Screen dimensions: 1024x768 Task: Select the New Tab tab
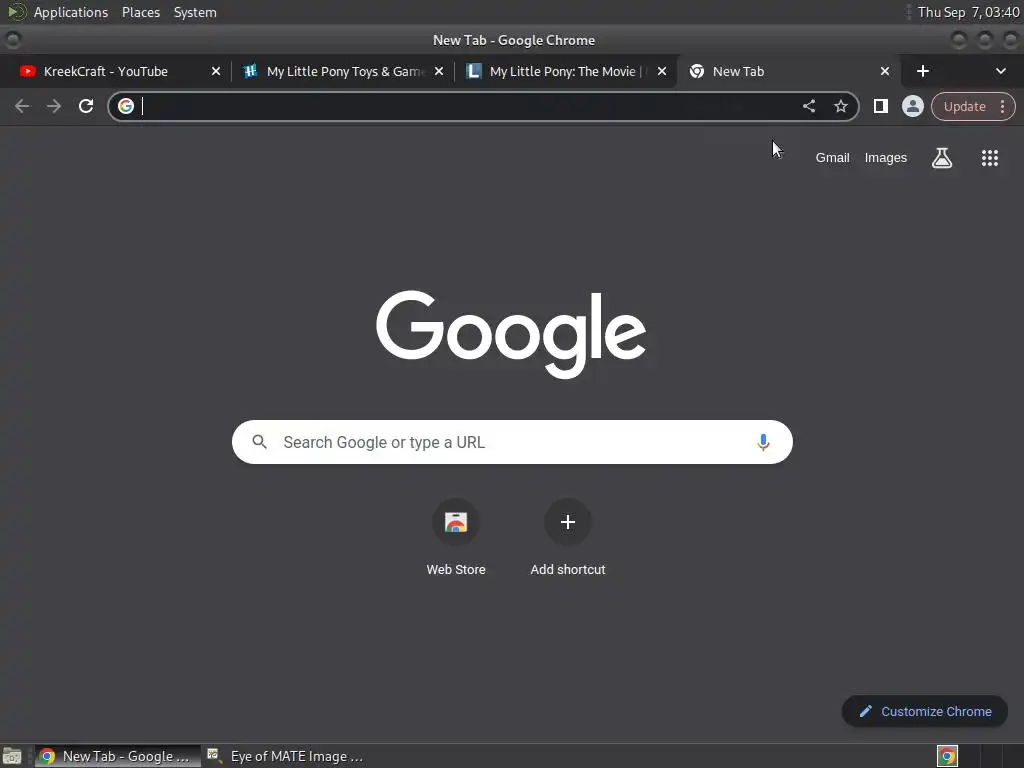(789, 71)
